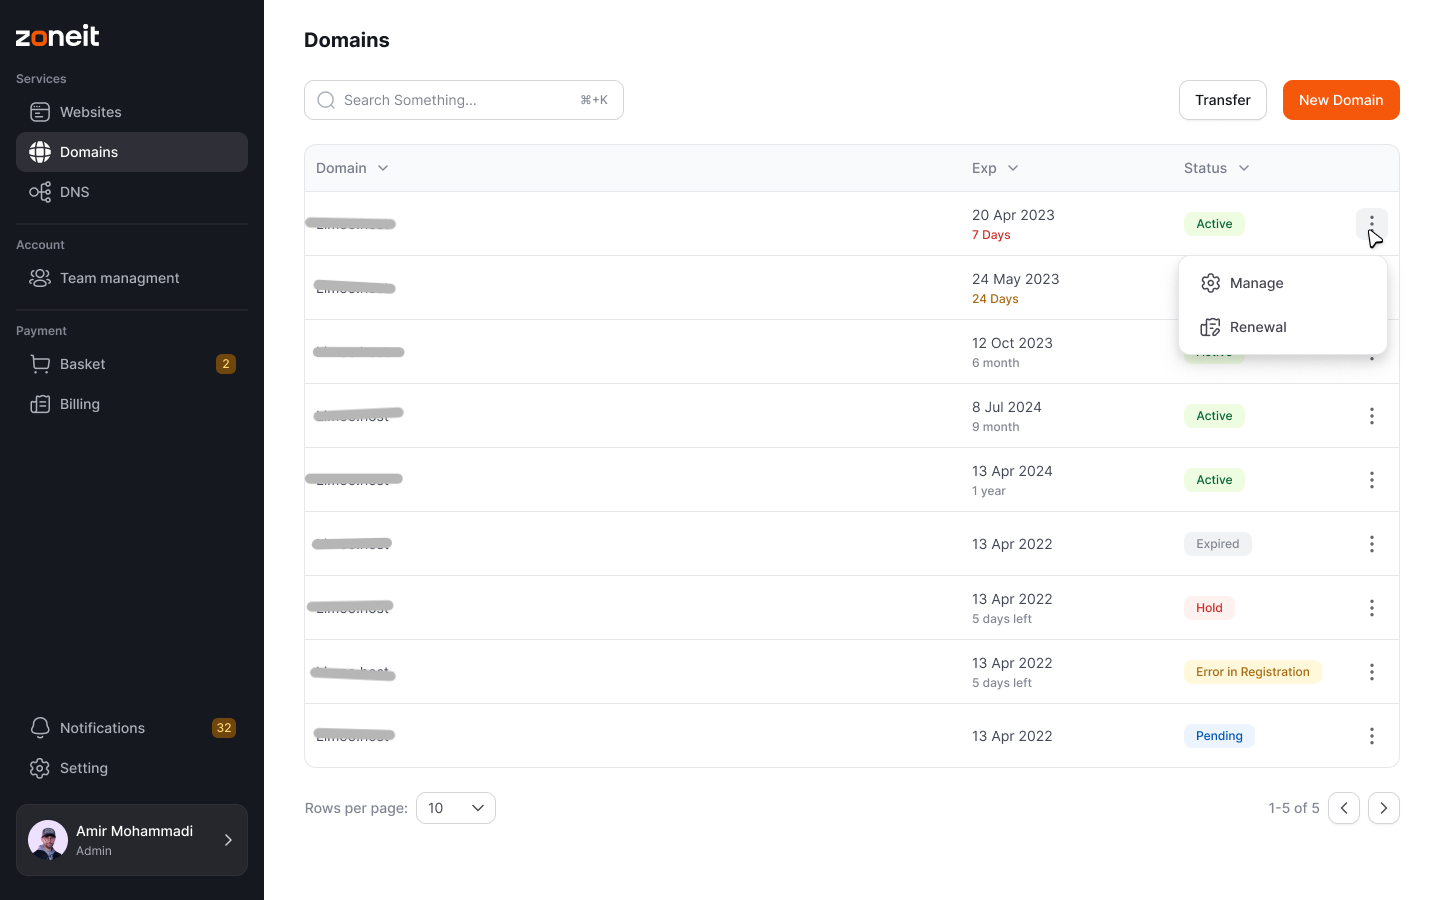The image size is (1440, 900).
Task: Sort by Domain column chevron
Action: pos(383,168)
